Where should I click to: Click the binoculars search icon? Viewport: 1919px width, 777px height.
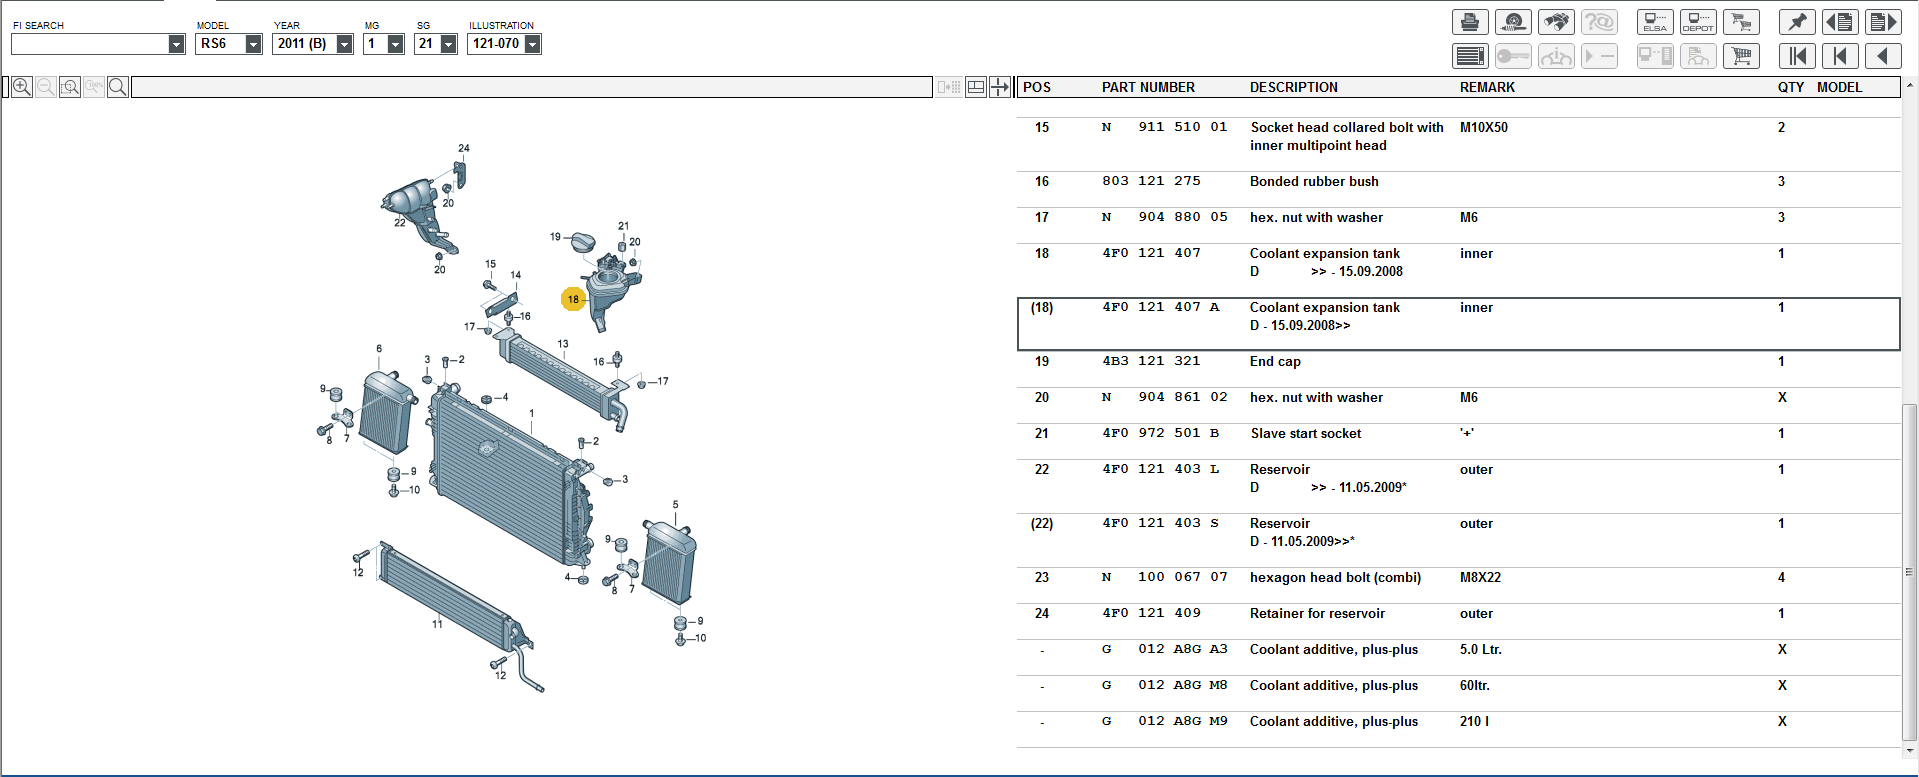point(1556,22)
